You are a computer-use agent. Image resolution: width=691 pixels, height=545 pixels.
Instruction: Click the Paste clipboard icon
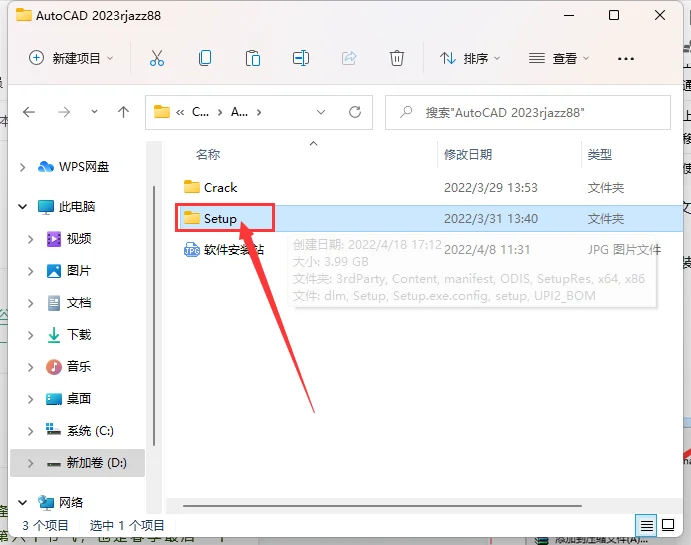(253, 58)
